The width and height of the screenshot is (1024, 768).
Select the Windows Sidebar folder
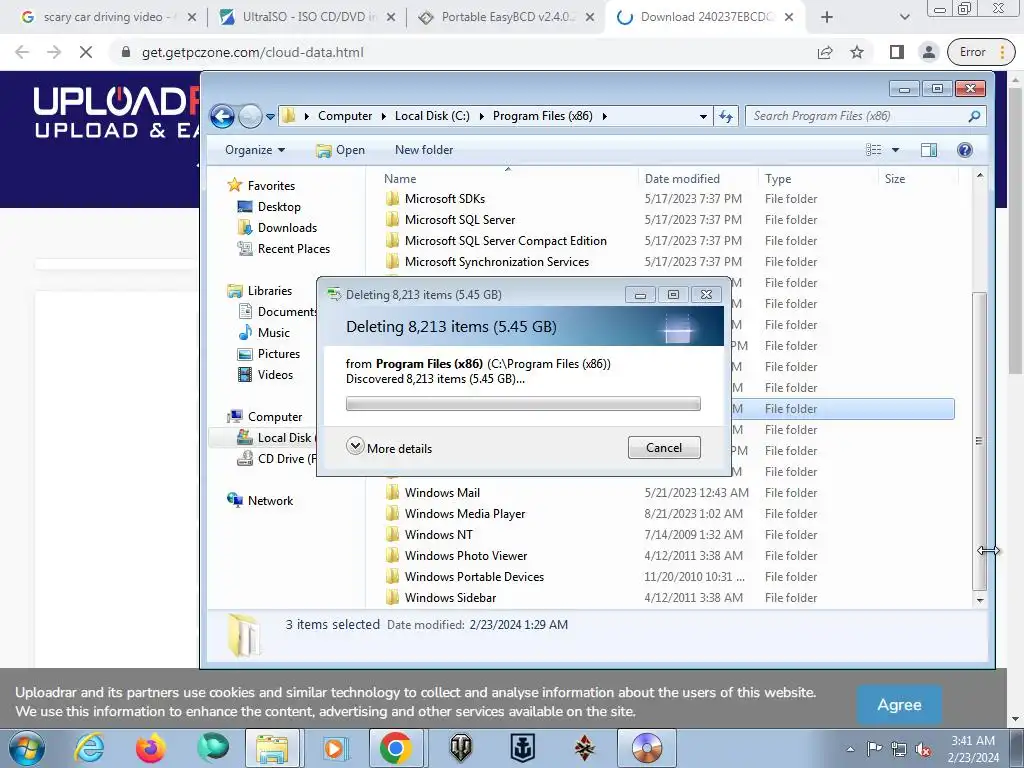pos(450,597)
